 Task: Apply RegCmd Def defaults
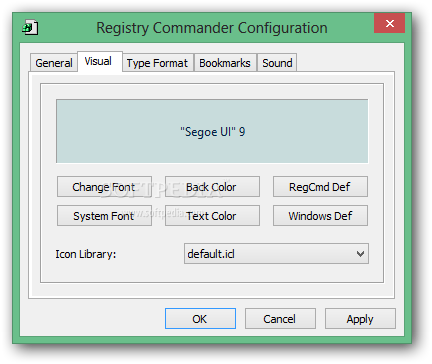(x=320, y=187)
